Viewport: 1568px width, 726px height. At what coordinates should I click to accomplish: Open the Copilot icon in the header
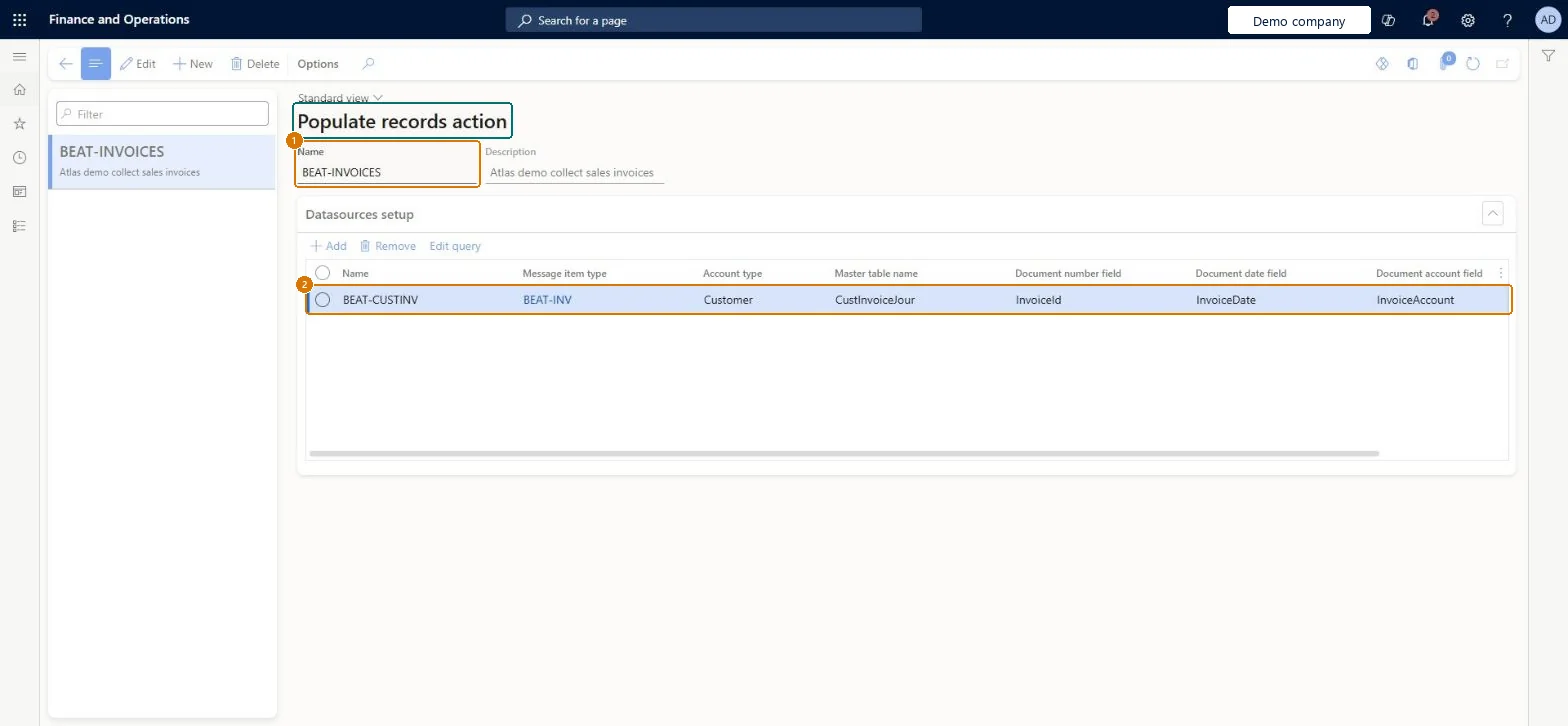pyautogui.click(x=1388, y=20)
